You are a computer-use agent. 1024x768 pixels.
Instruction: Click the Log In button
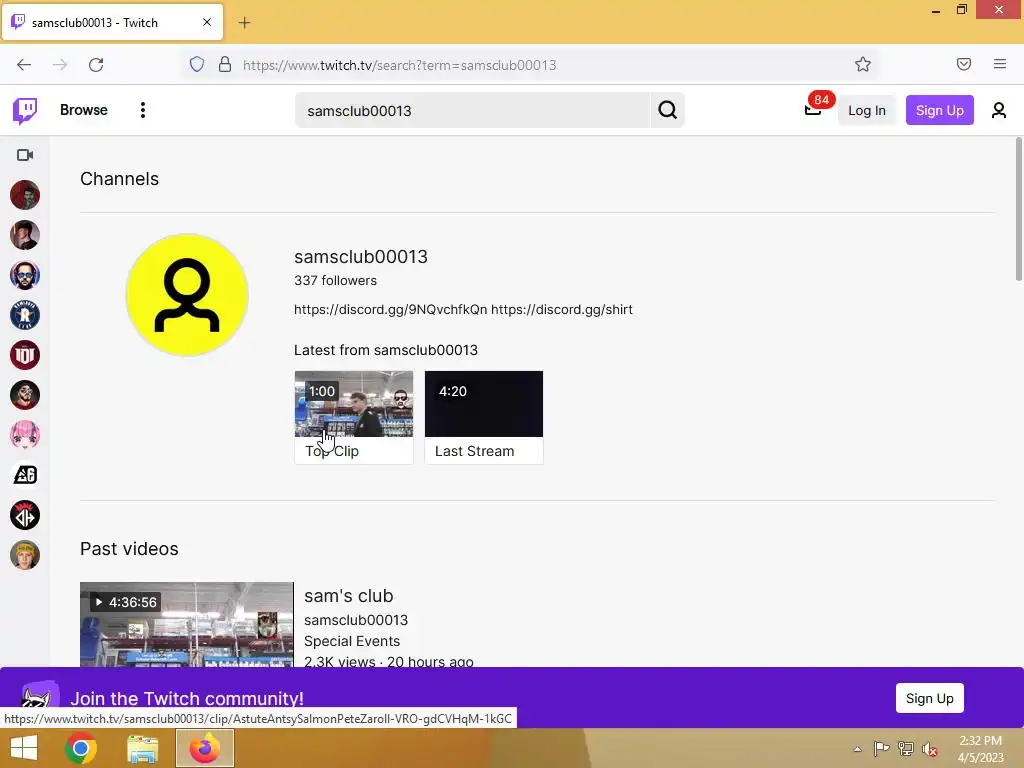(x=867, y=110)
